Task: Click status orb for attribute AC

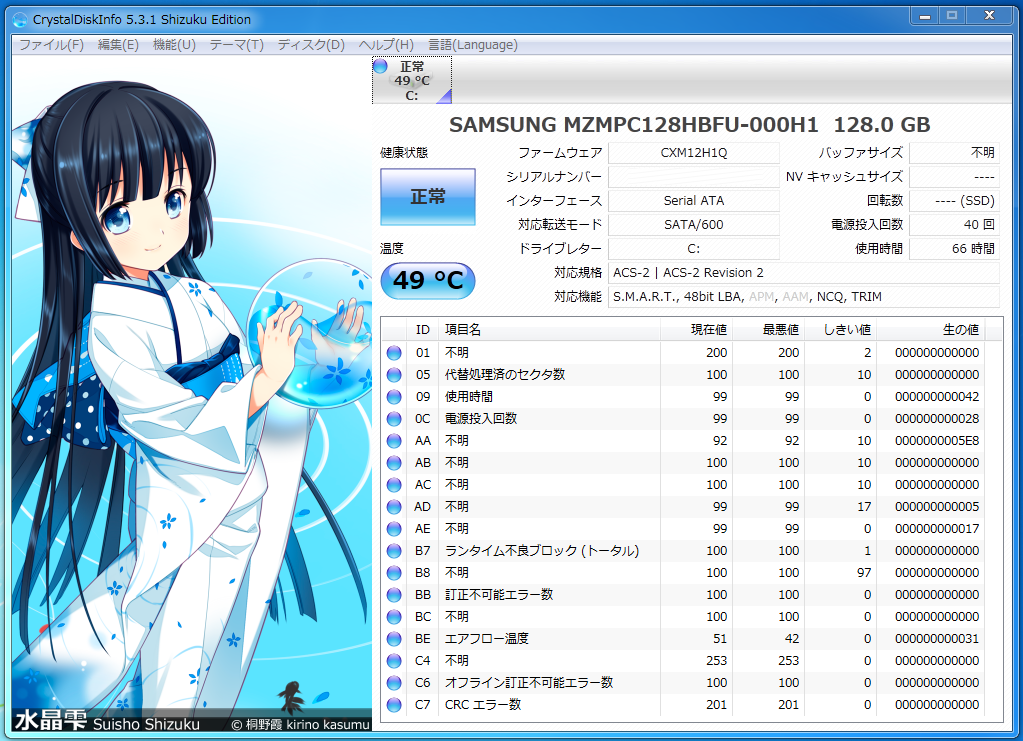Action: pos(394,485)
